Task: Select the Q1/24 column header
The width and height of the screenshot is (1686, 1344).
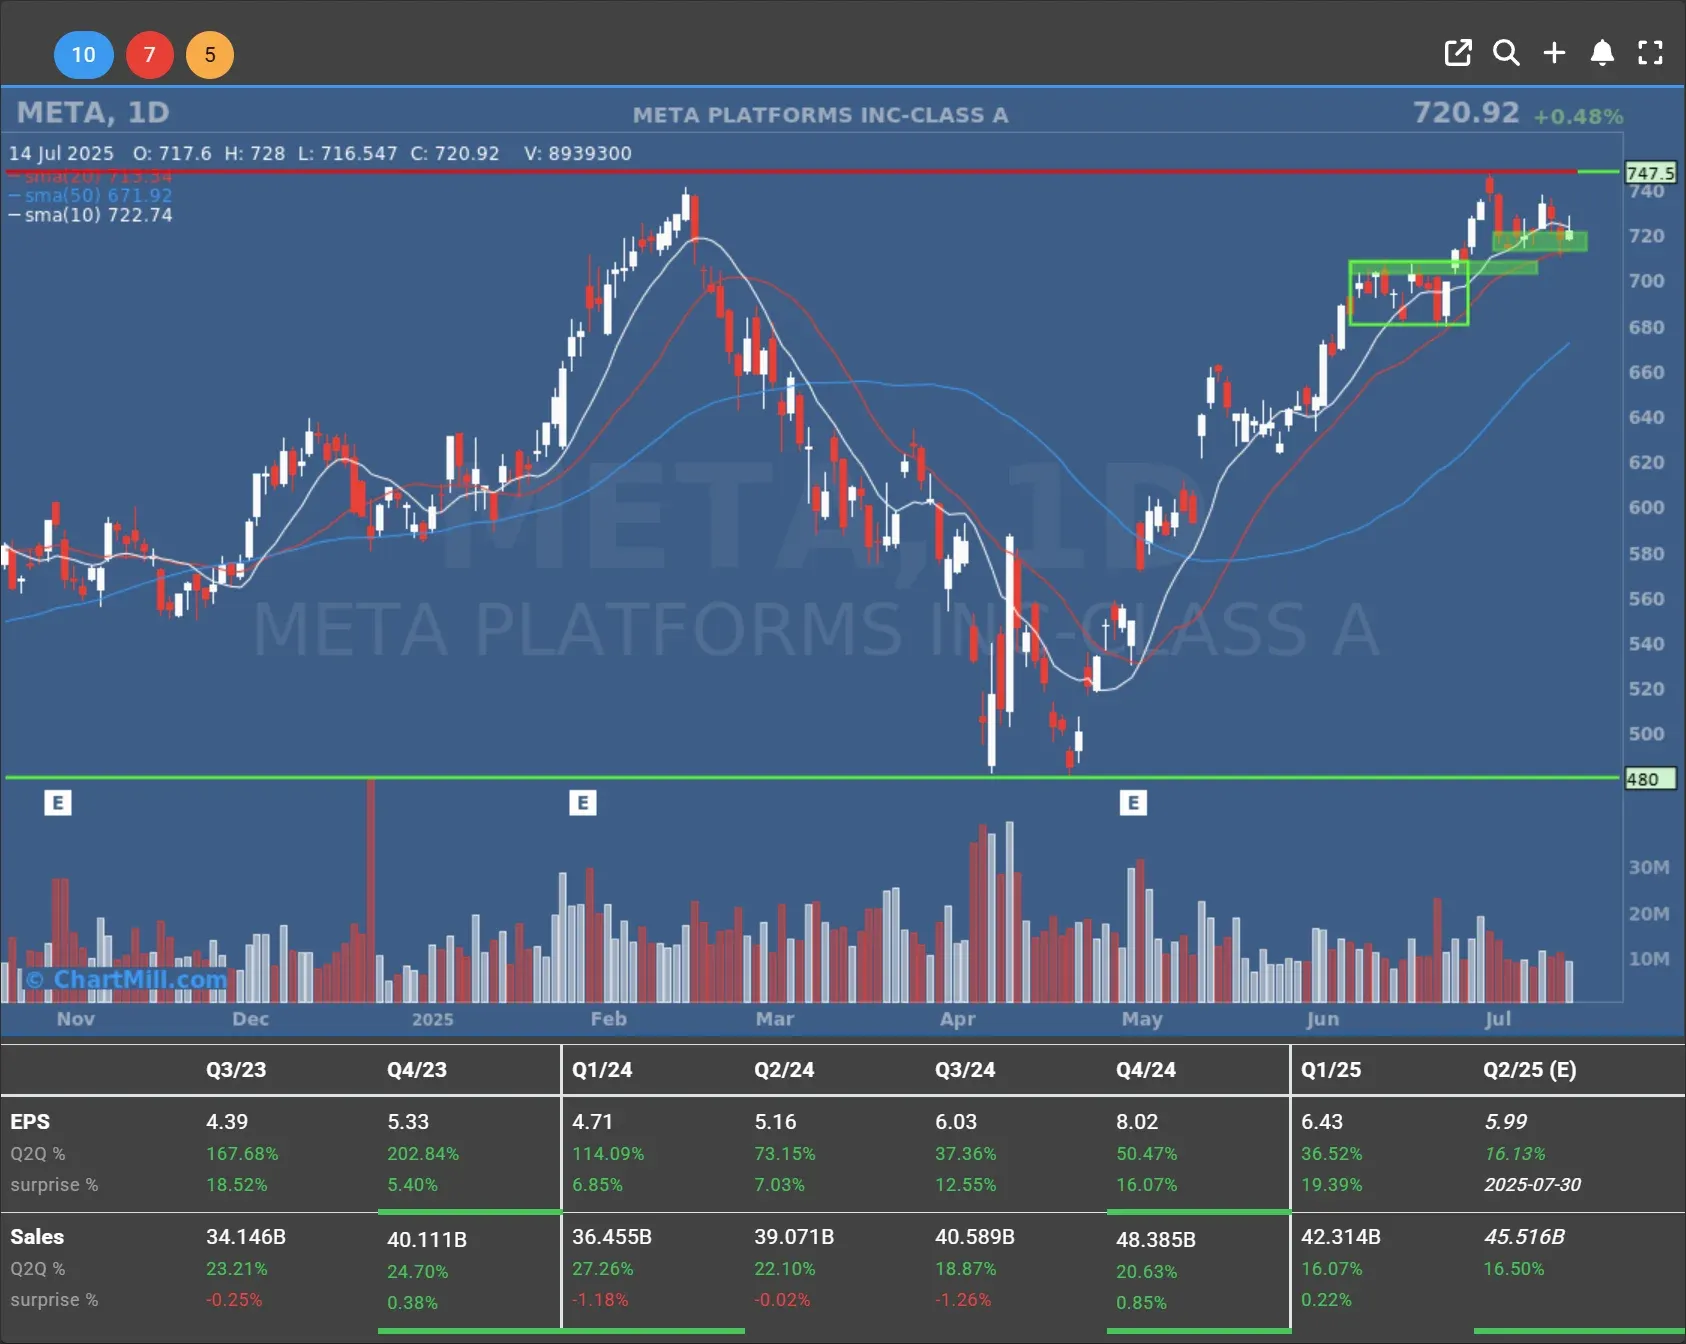Action: point(602,1069)
